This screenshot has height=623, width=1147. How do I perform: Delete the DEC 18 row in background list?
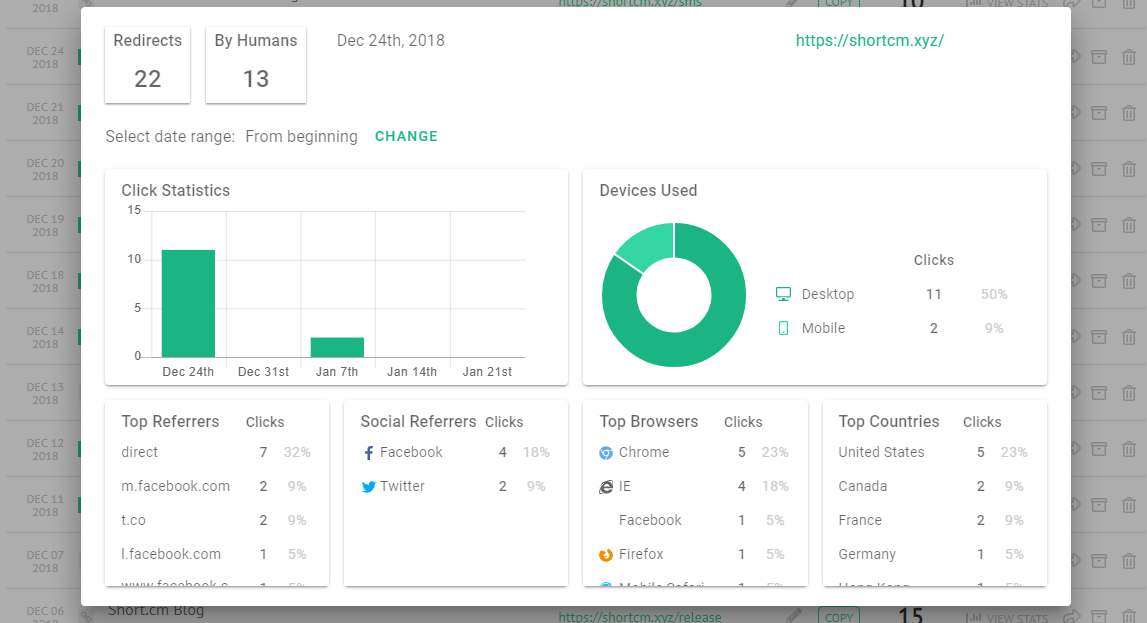coord(1129,281)
